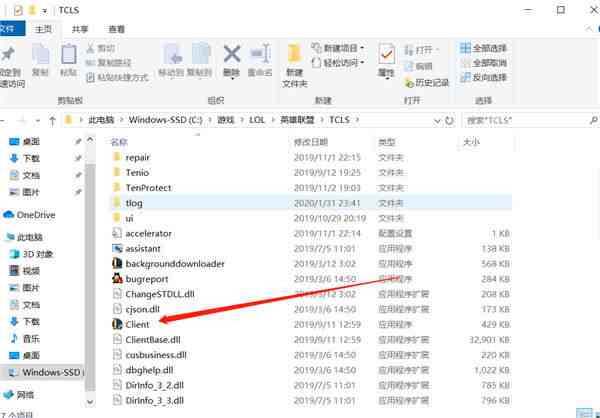Open the New item dropdown
The height and width of the screenshot is (418, 600).
(338, 48)
